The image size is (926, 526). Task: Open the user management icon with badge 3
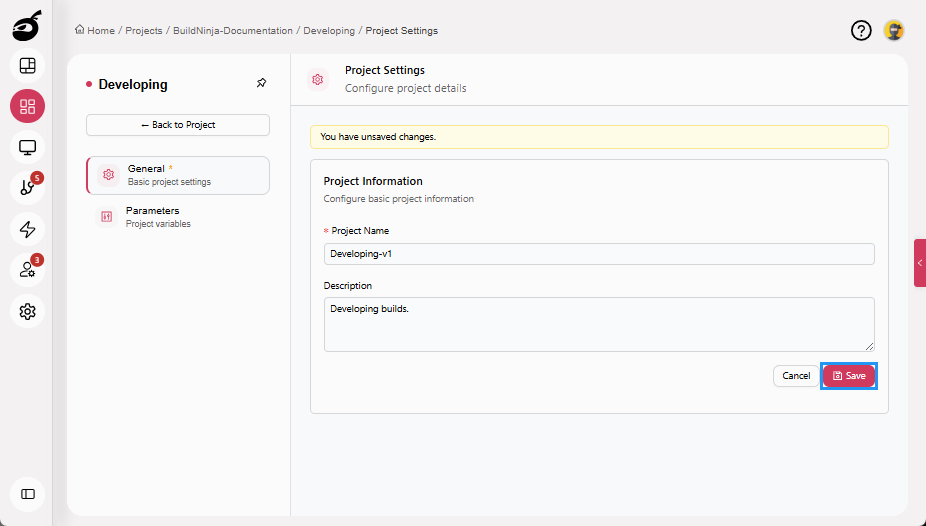coord(28,270)
